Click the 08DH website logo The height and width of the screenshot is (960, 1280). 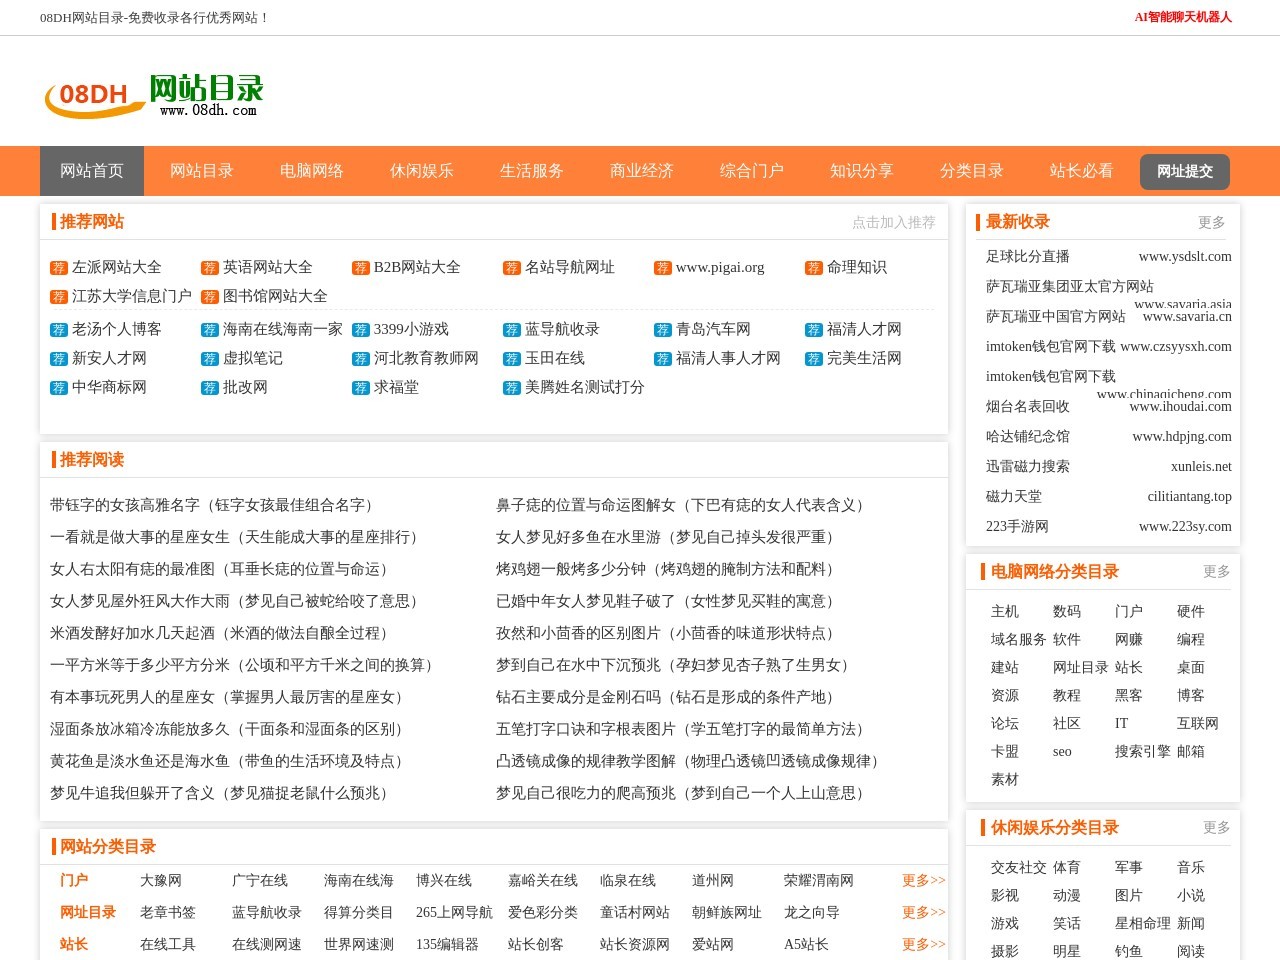(153, 95)
